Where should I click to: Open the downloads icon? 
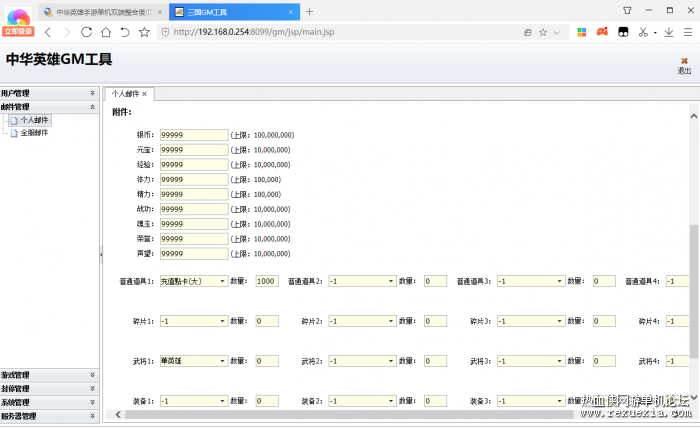(669, 32)
